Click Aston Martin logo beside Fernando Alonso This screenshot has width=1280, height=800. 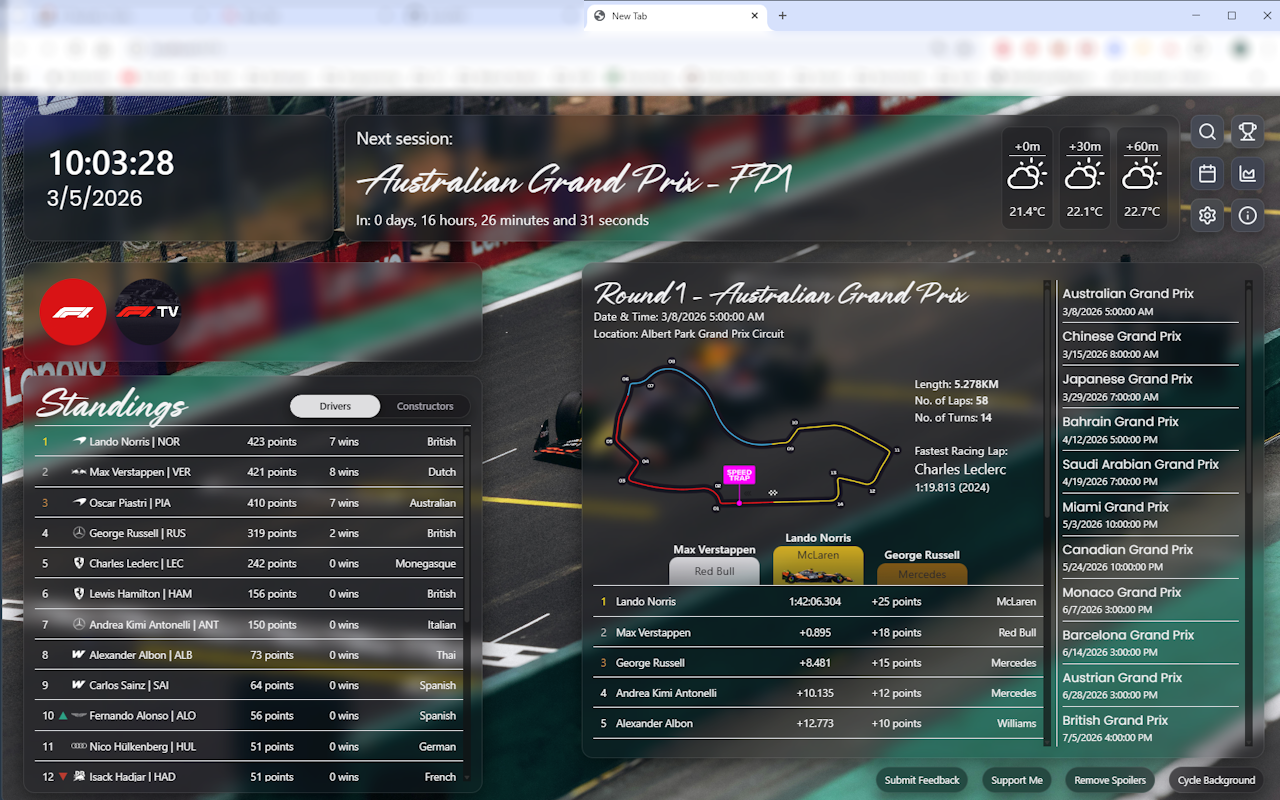click(x=79, y=716)
